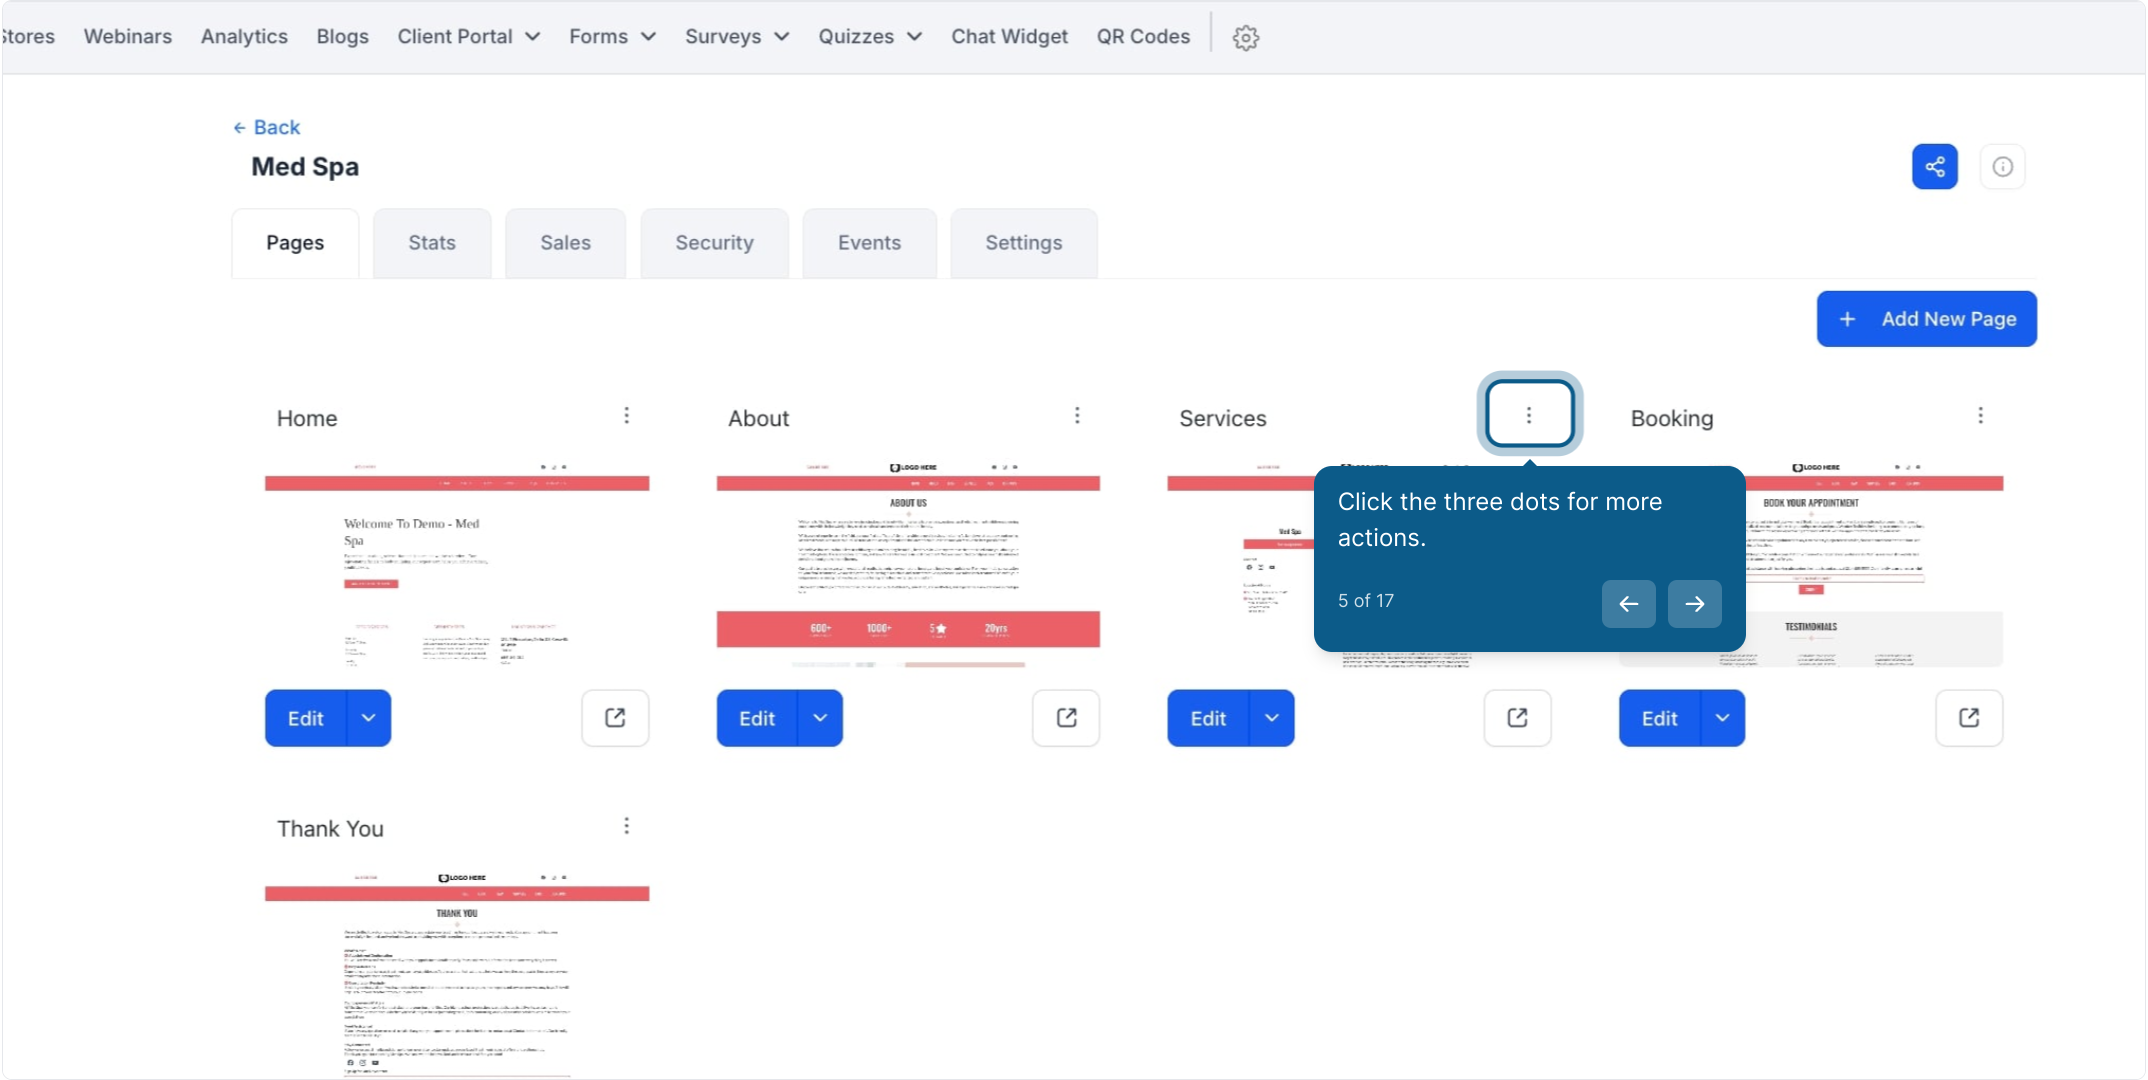Open Blogs in the top navigation
Screen dimensions: 2148x1080
click(x=343, y=37)
